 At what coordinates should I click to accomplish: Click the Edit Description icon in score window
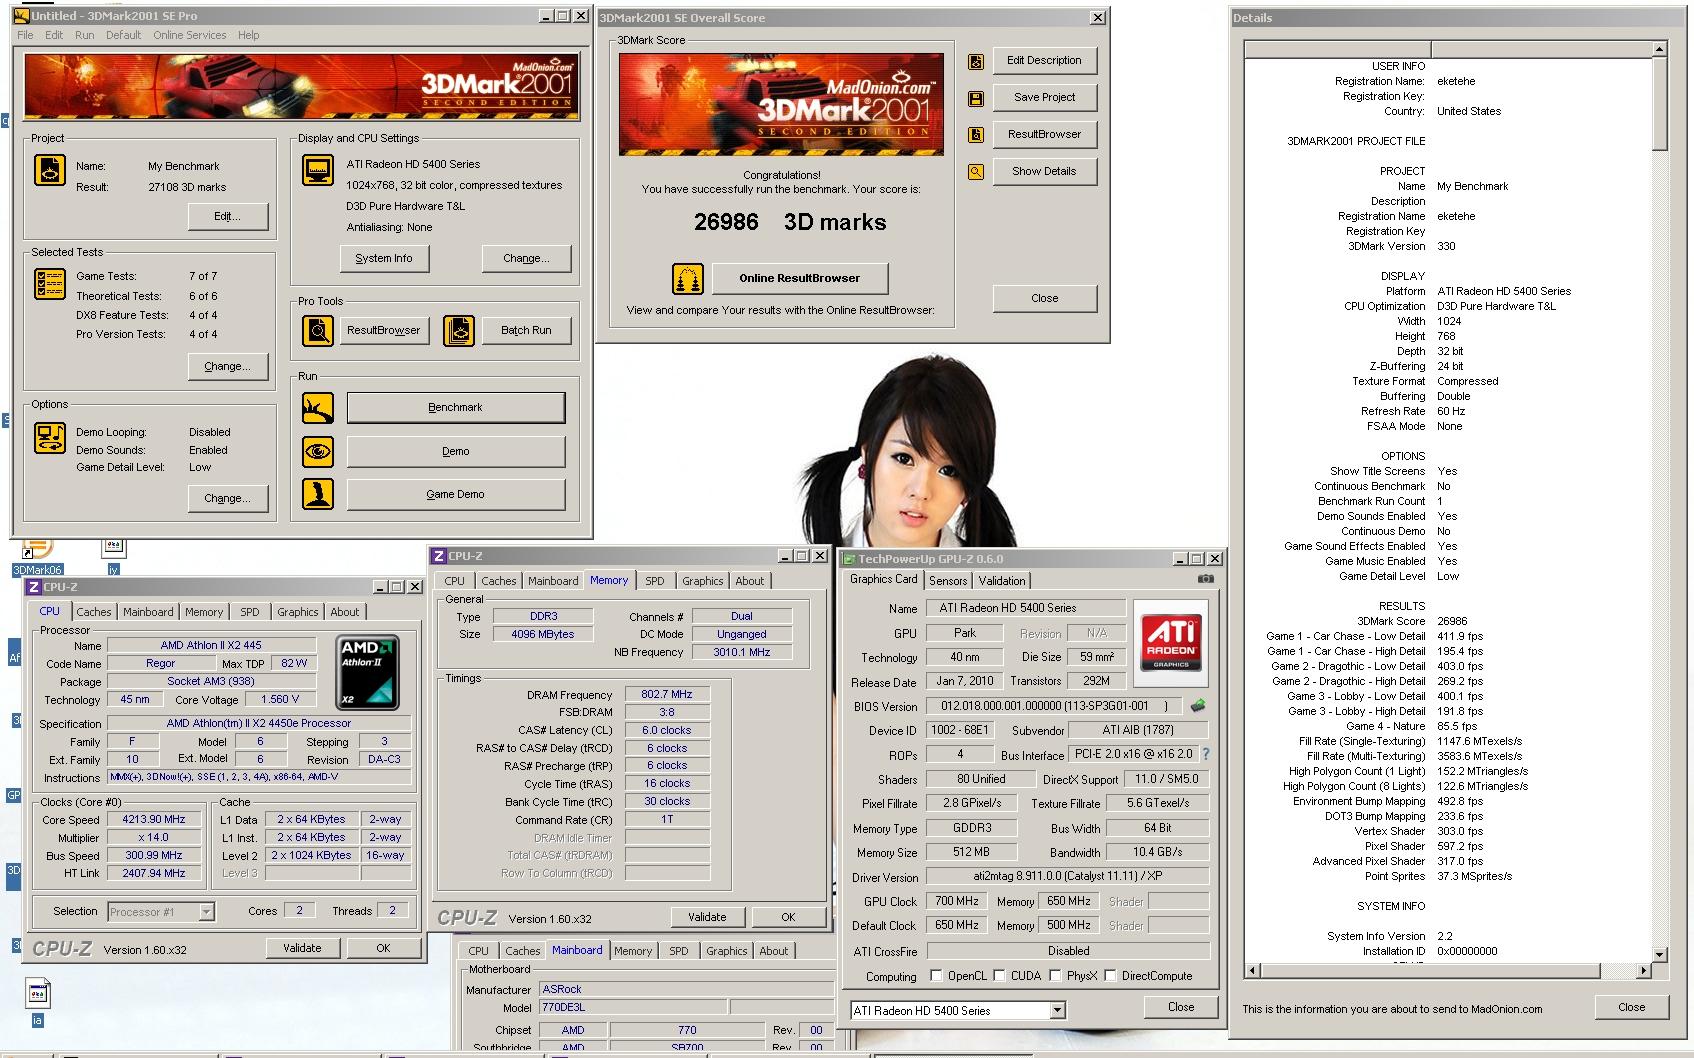976,62
